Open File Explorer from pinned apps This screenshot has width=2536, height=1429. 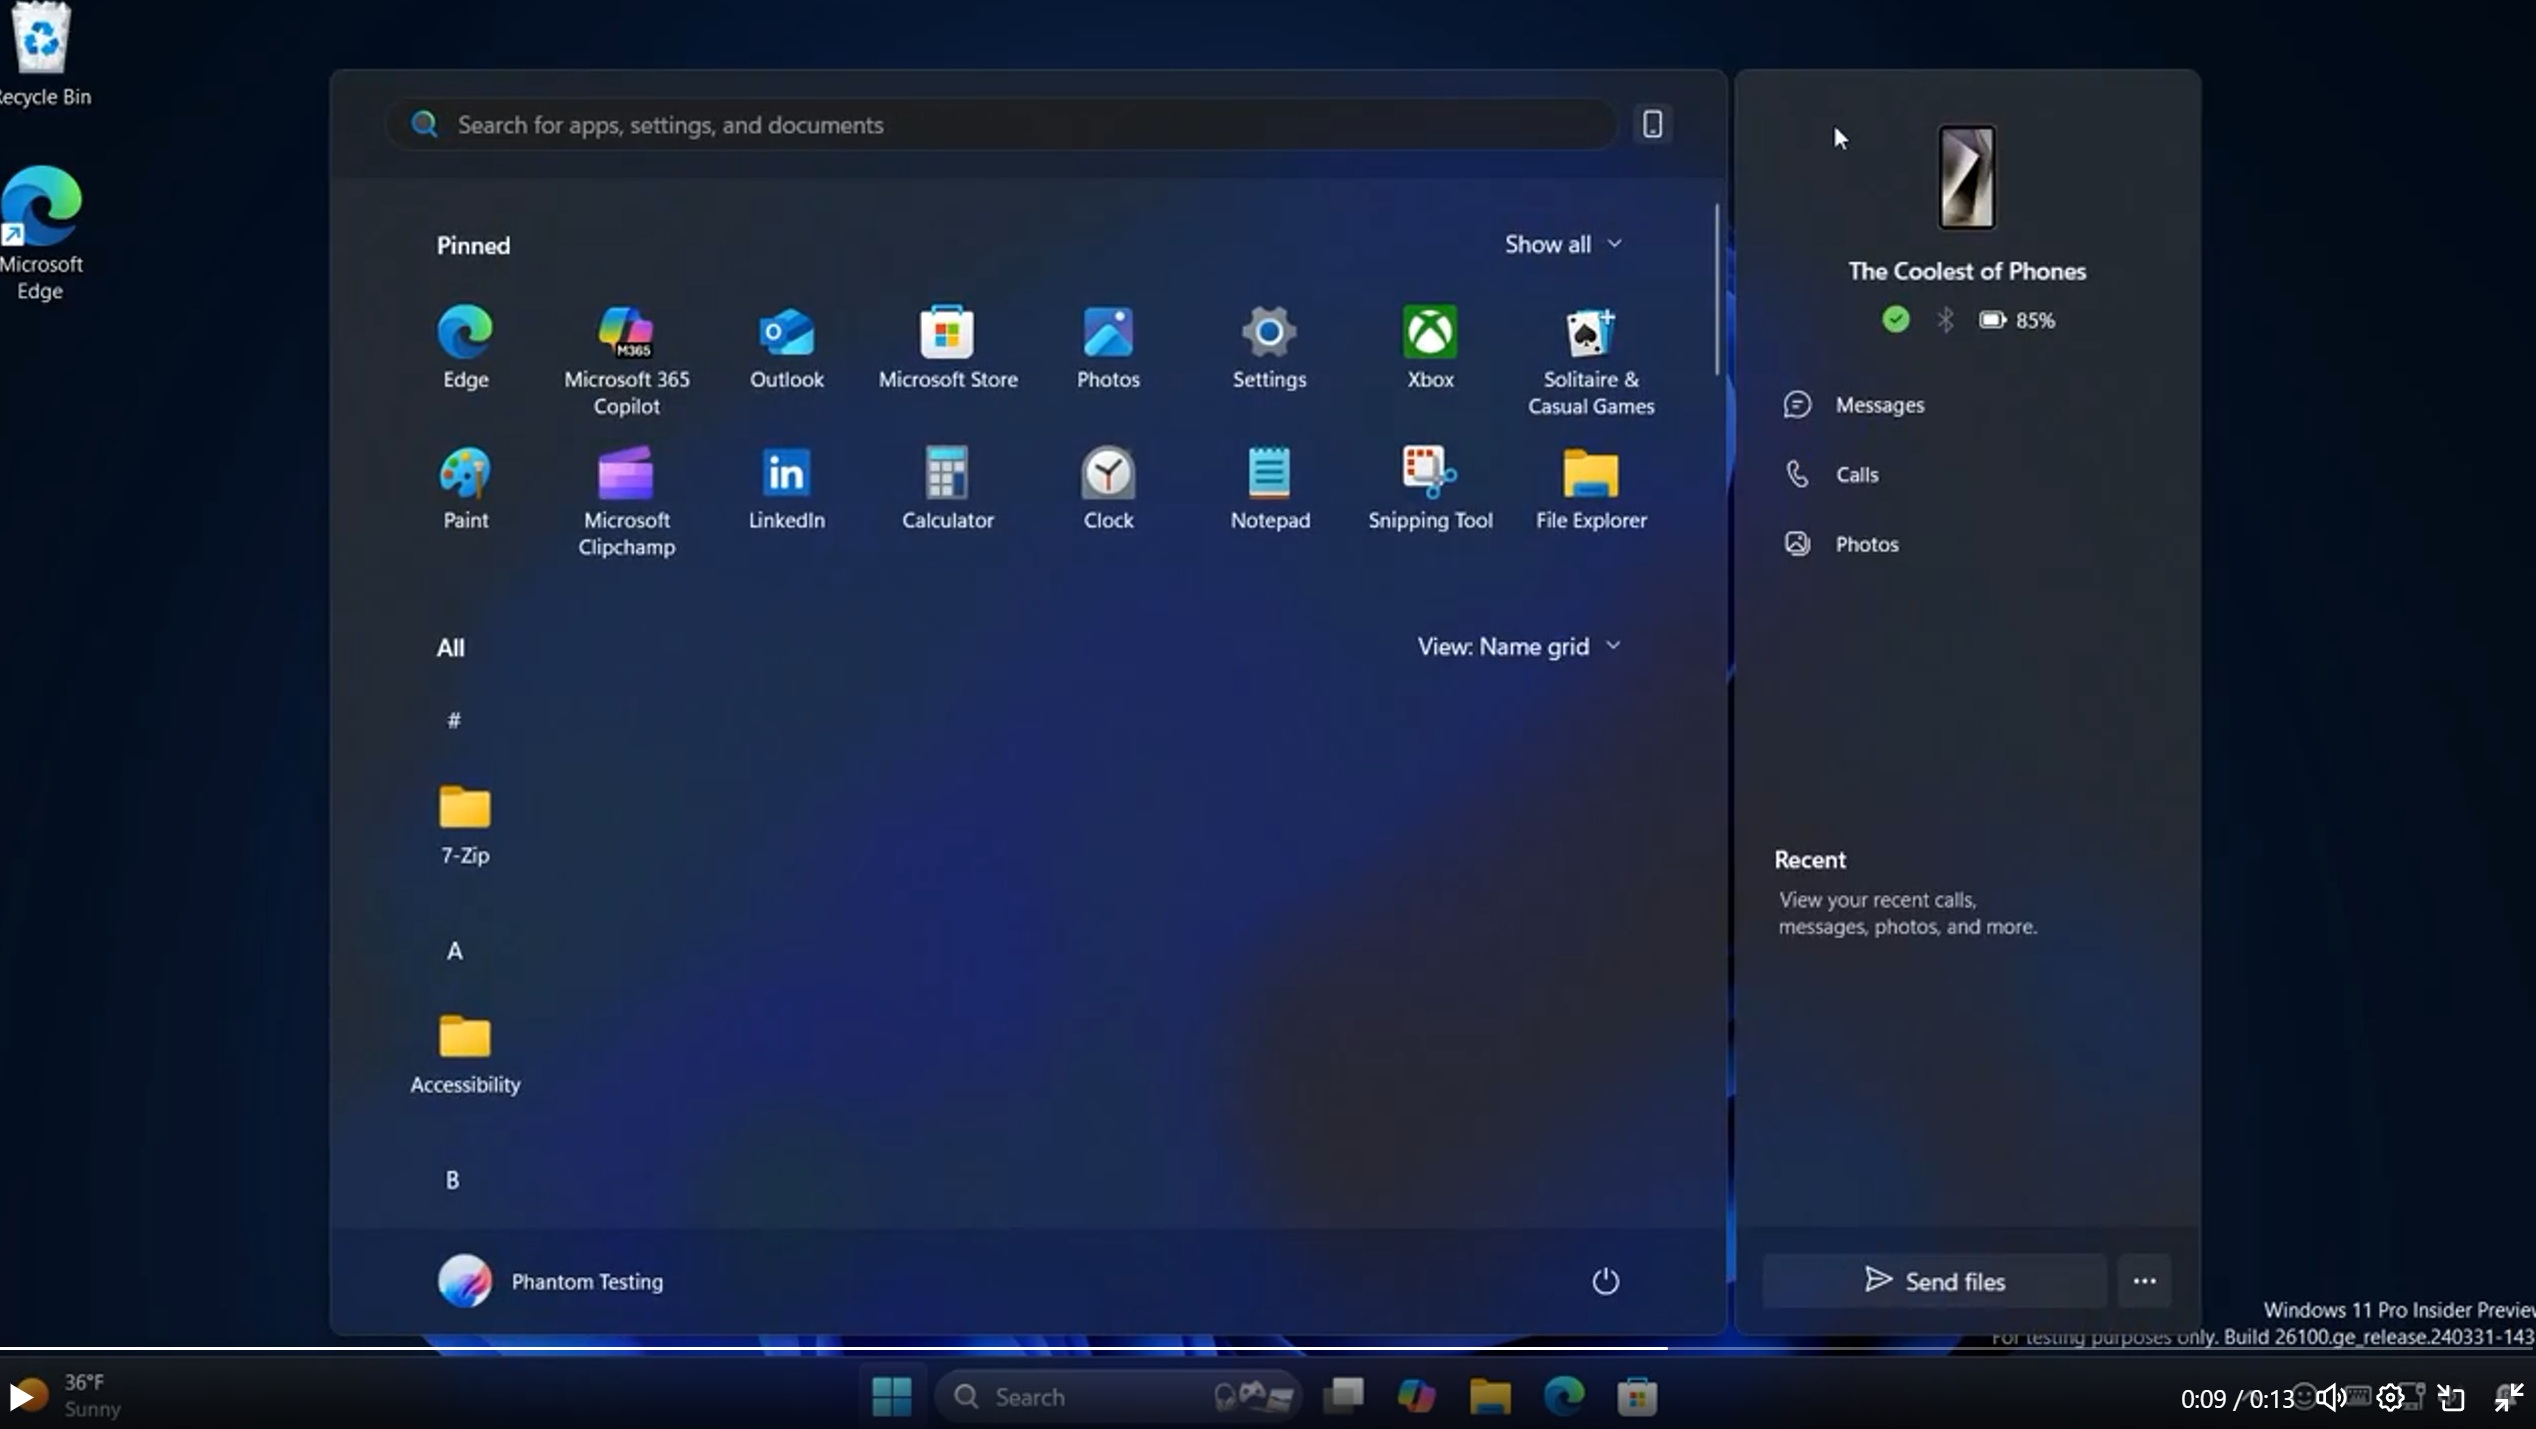(1590, 488)
